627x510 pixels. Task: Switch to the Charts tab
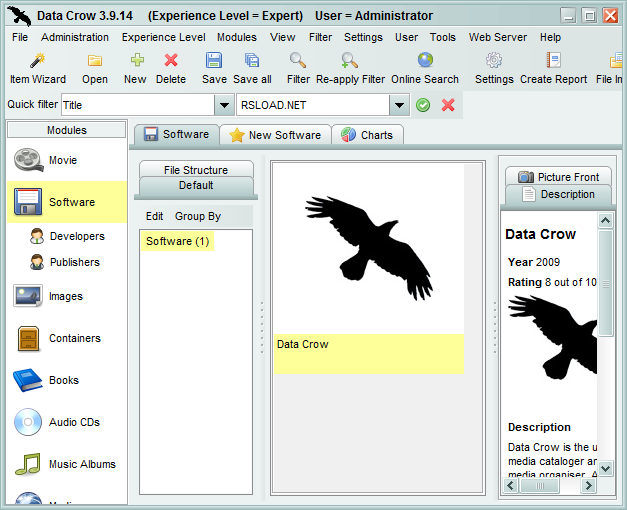pos(367,135)
